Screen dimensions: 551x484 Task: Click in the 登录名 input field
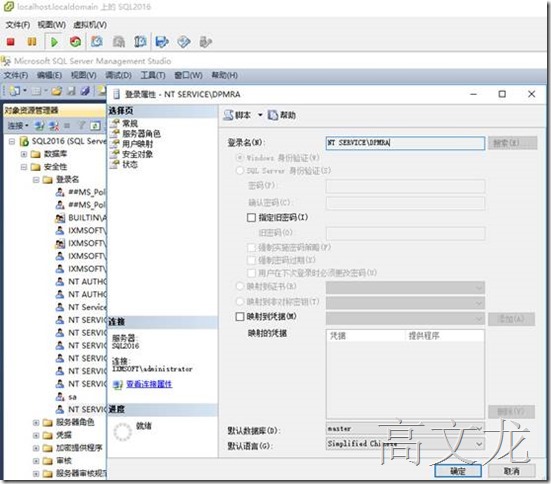[405, 143]
